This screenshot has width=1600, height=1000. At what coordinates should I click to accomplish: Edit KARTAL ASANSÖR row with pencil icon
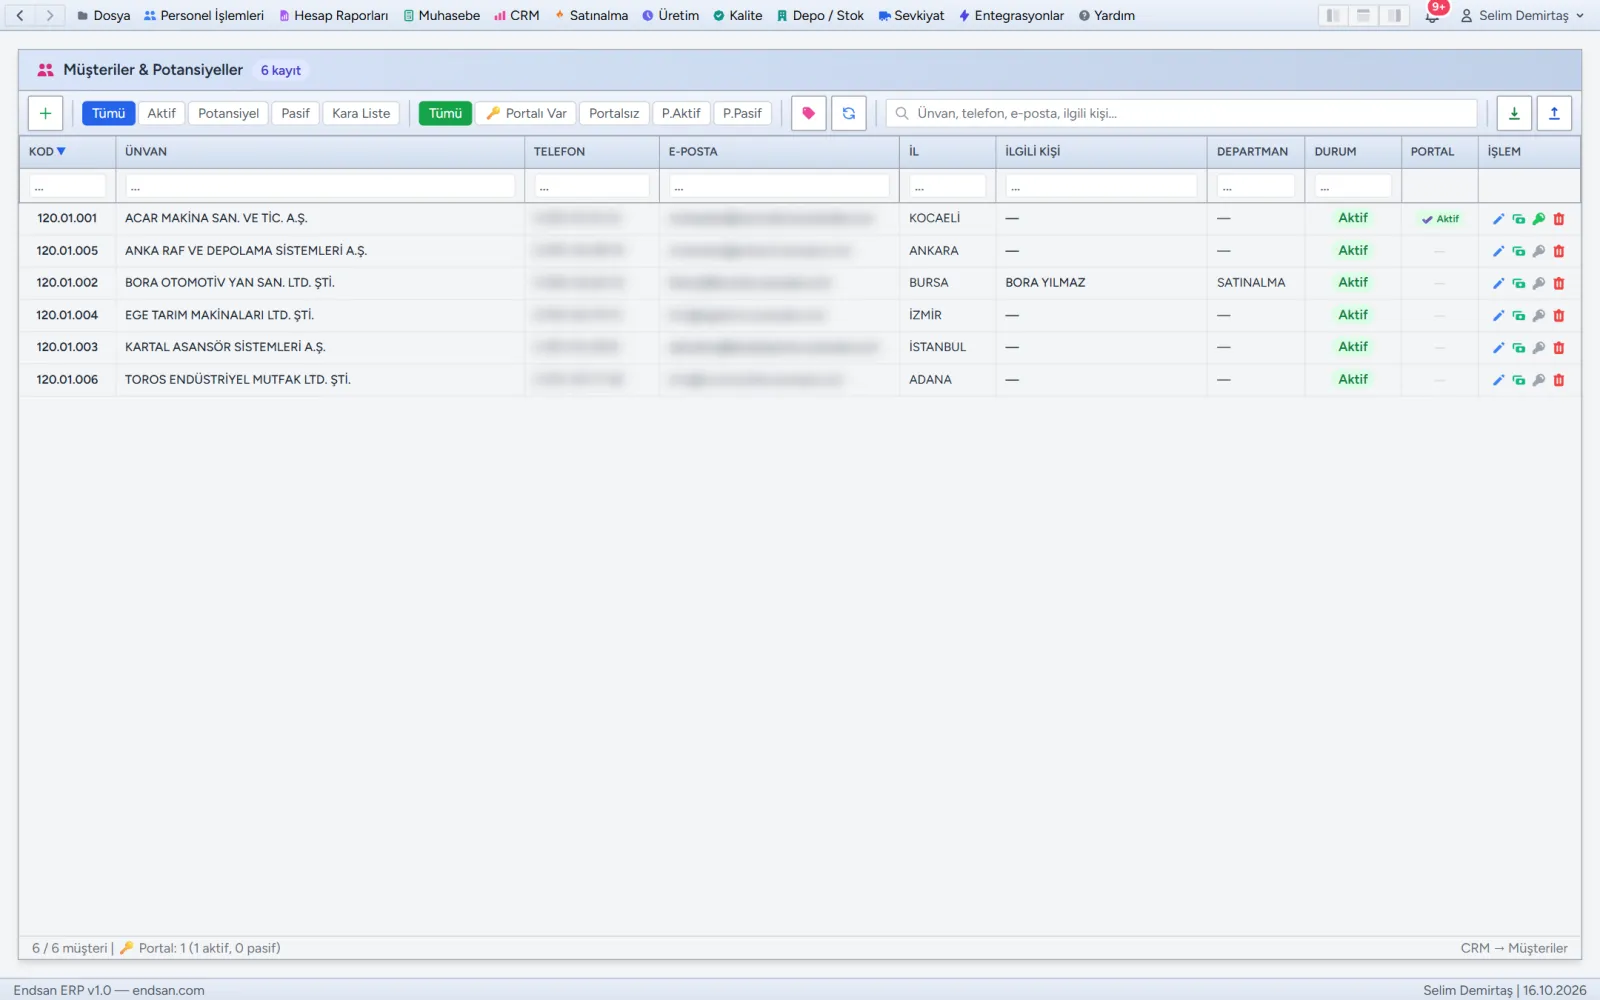point(1498,348)
